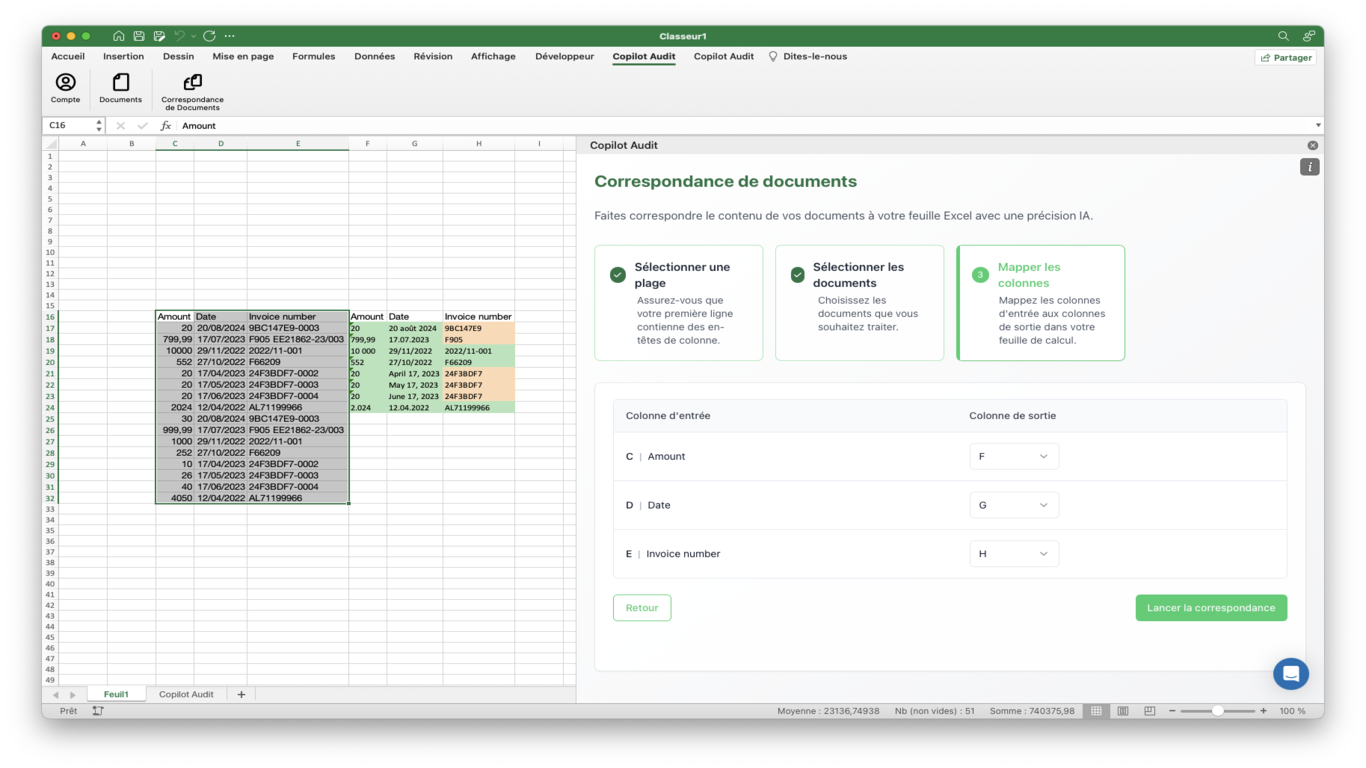Open the chat bubble support icon

[1291, 673]
